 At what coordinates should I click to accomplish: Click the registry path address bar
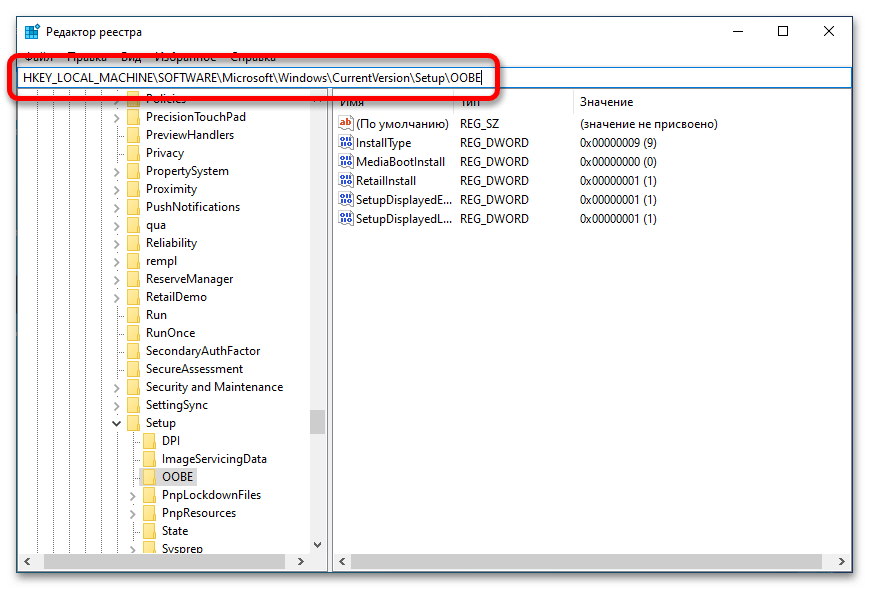click(434, 78)
